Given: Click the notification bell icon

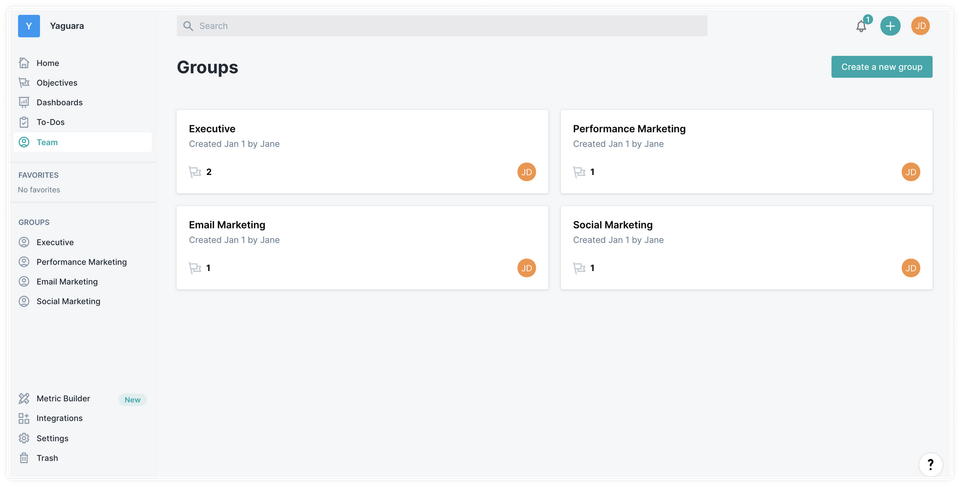Looking at the screenshot, I should click(x=861, y=26).
